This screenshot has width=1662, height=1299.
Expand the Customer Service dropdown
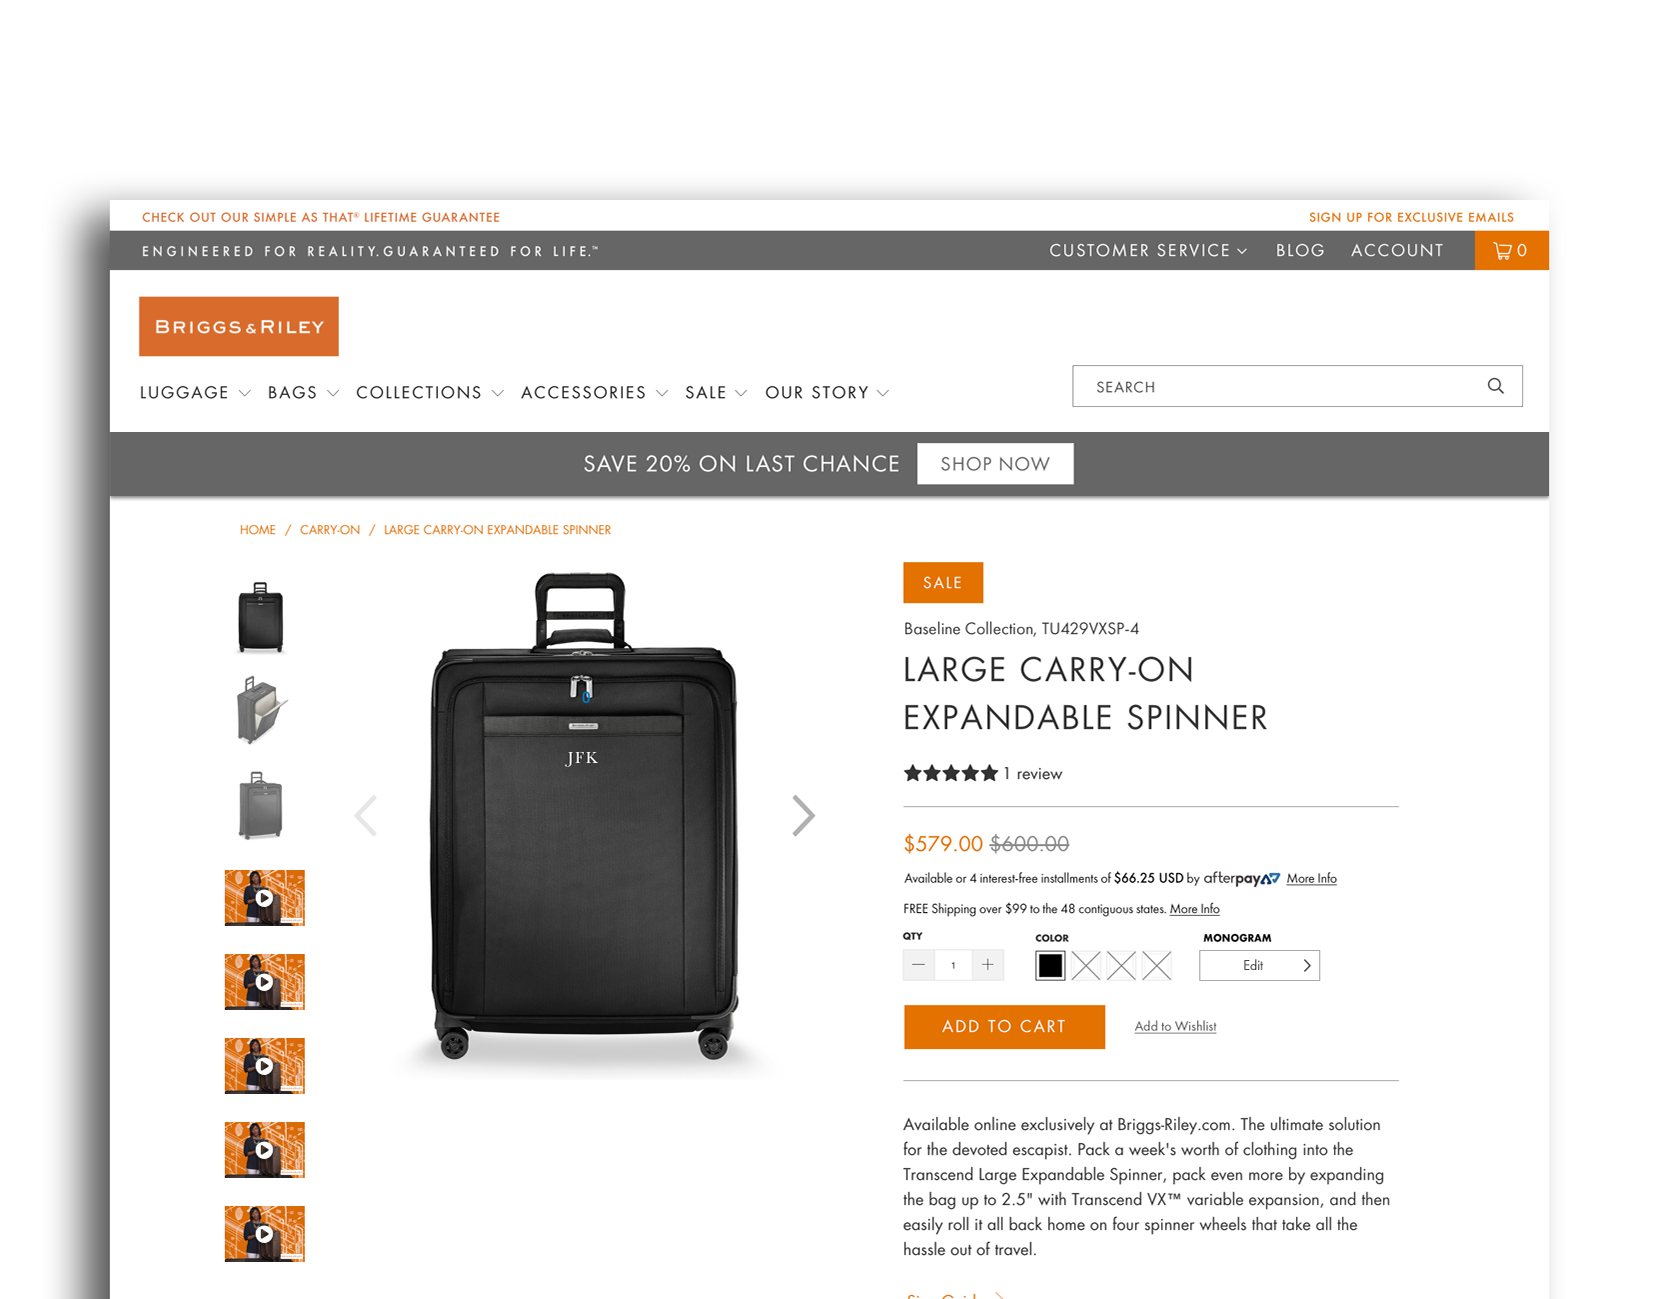tap(1148, 251)
